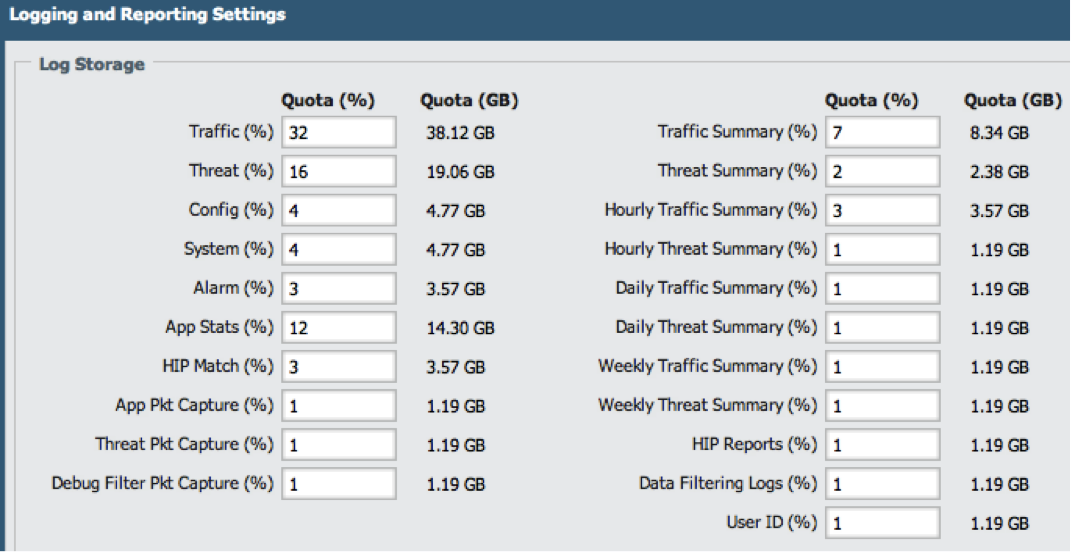Select the Alarm (%) quota input
Image resolution: width=1071 pixels, height=552 pixels.
(x=338, y=288)
